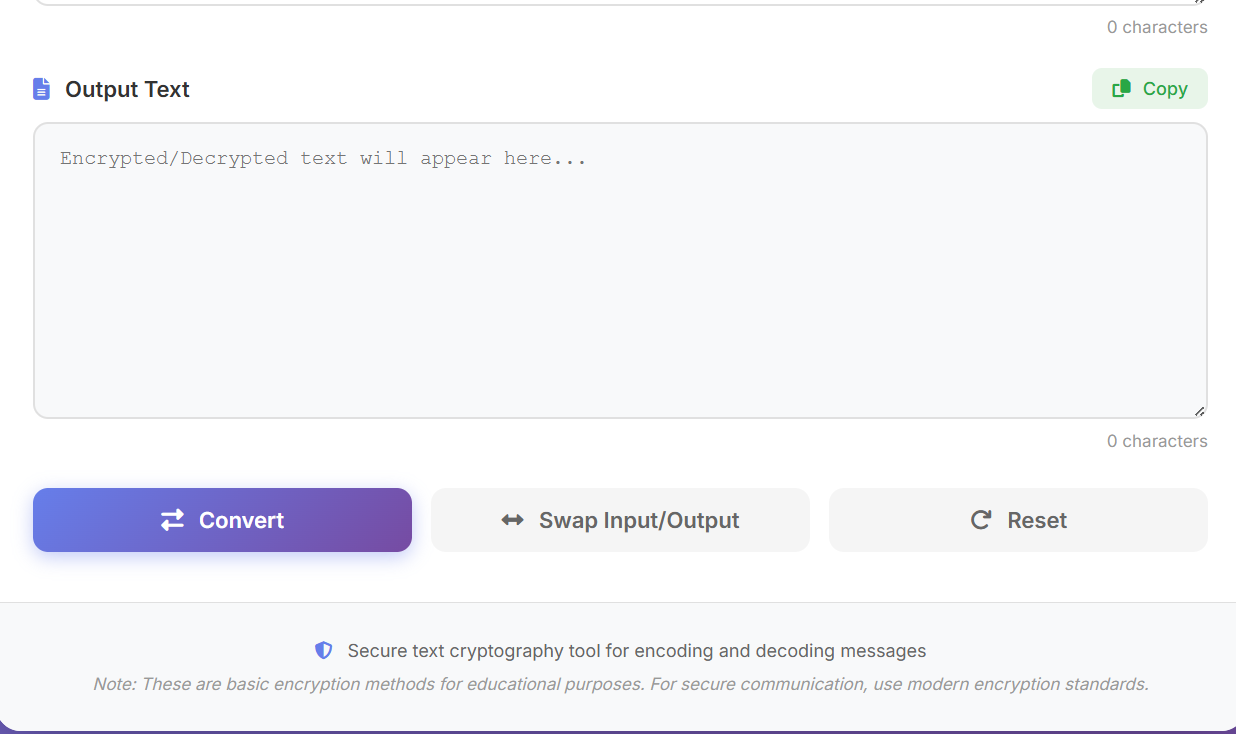The width and height of the screenshot is (1236, 734).
Task: Click the encryption disclaimer note text
Action: [x=618, y=684]
